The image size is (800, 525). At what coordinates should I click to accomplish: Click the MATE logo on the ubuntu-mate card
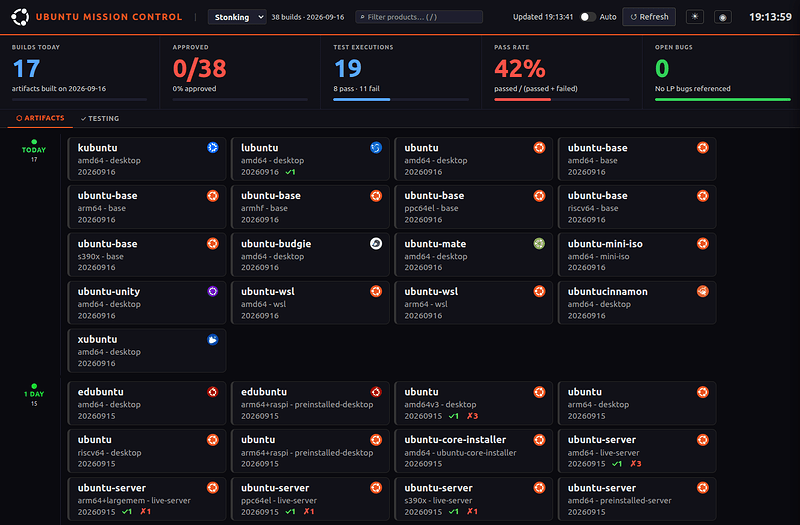tap(539, 243)
